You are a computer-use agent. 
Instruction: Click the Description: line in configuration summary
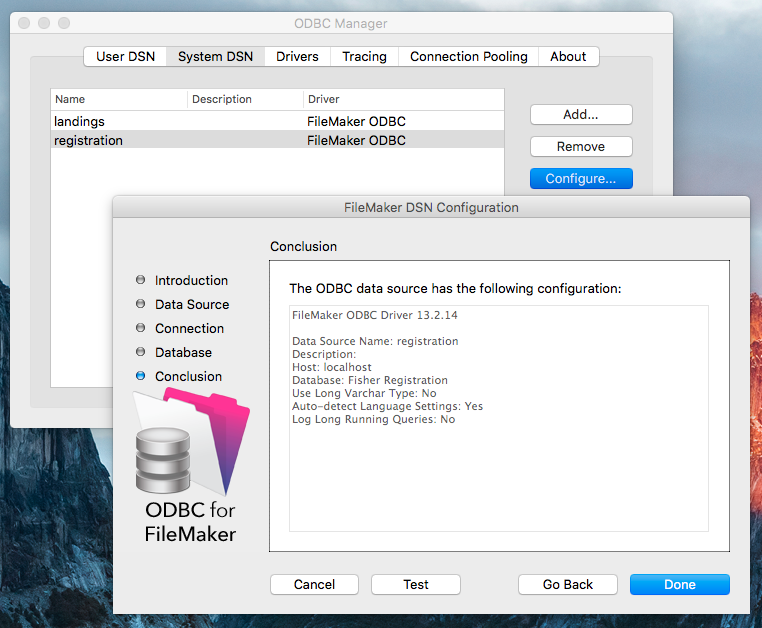[324, 354]
